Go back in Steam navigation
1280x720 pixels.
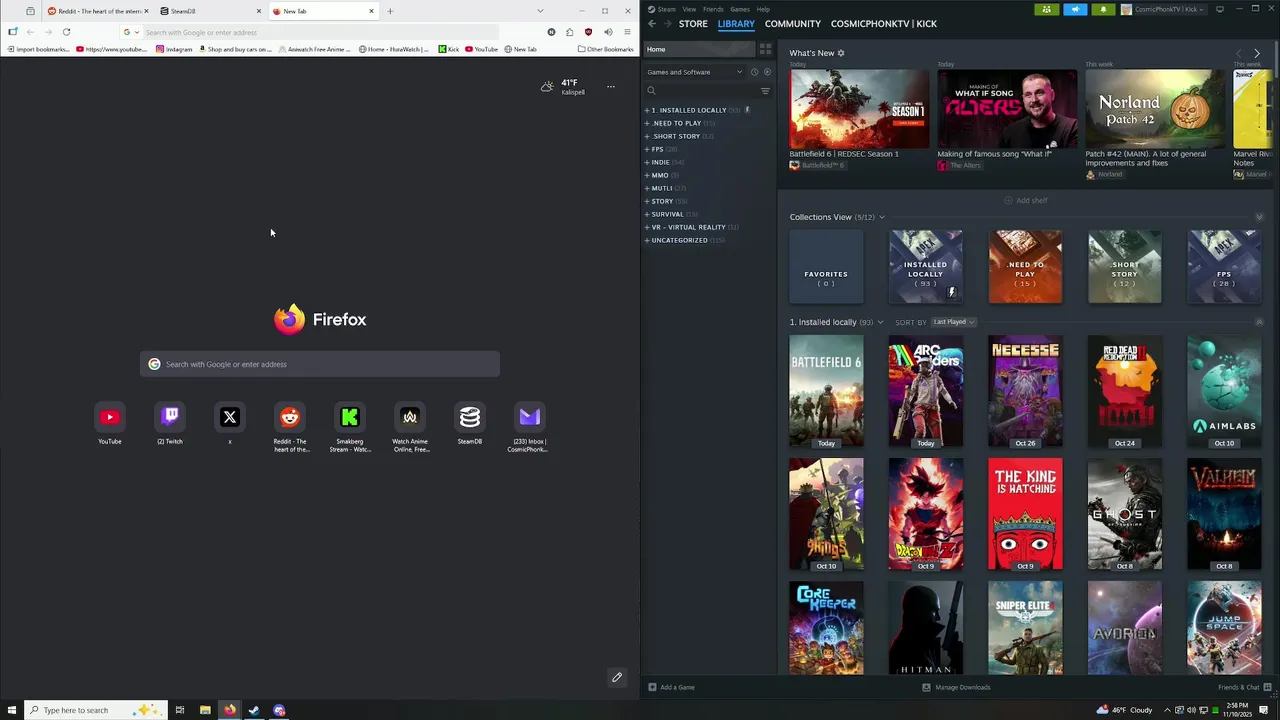point(652,23)
